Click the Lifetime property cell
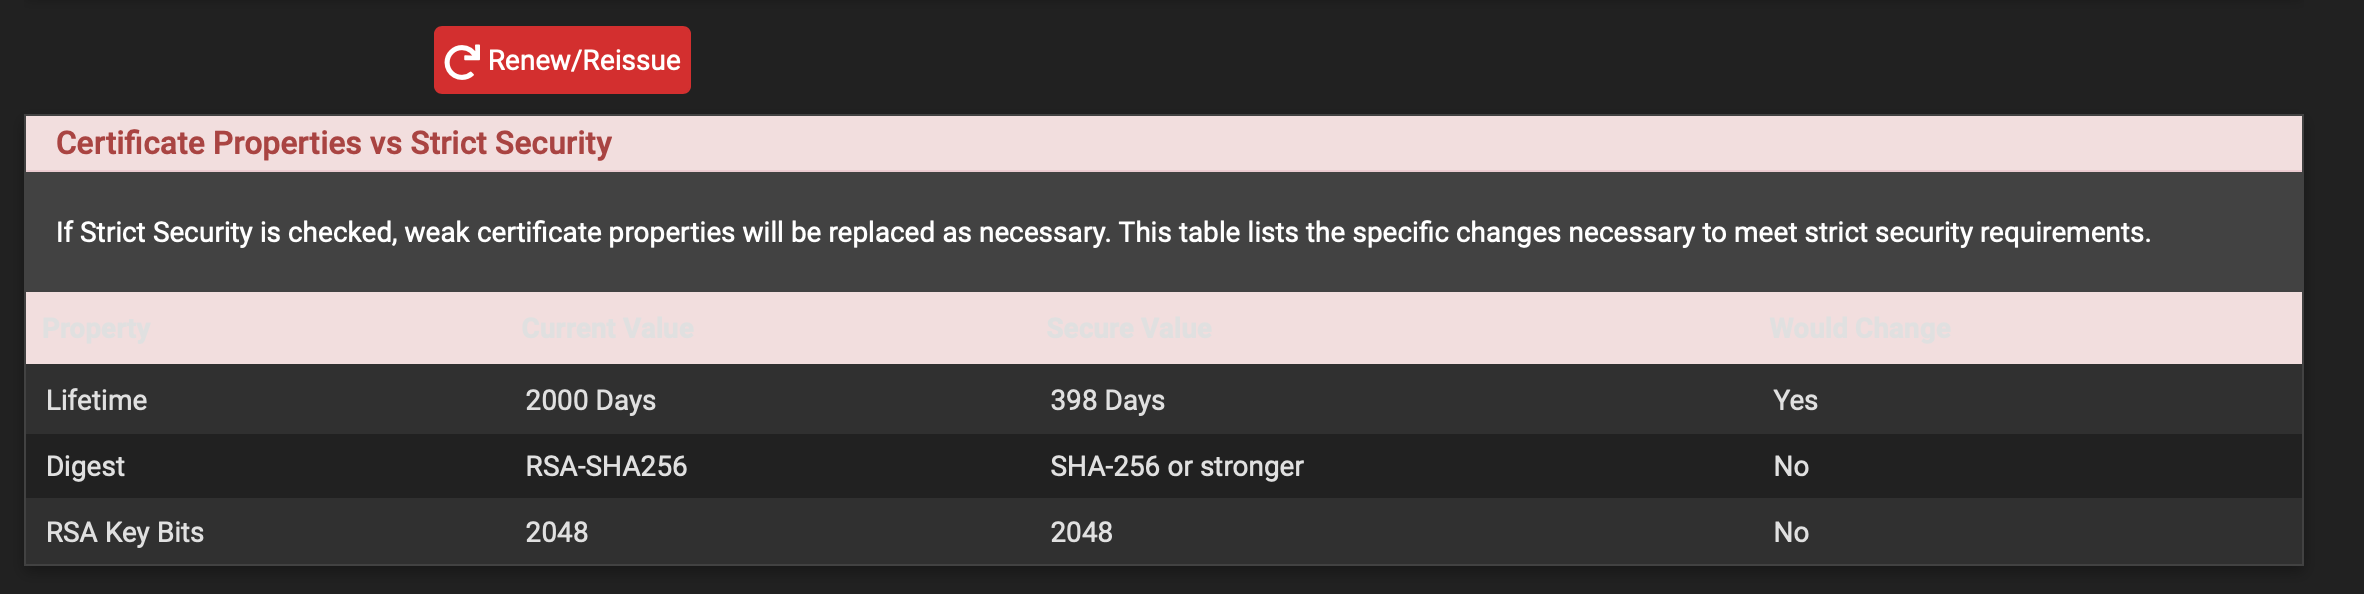 point(97,400)
